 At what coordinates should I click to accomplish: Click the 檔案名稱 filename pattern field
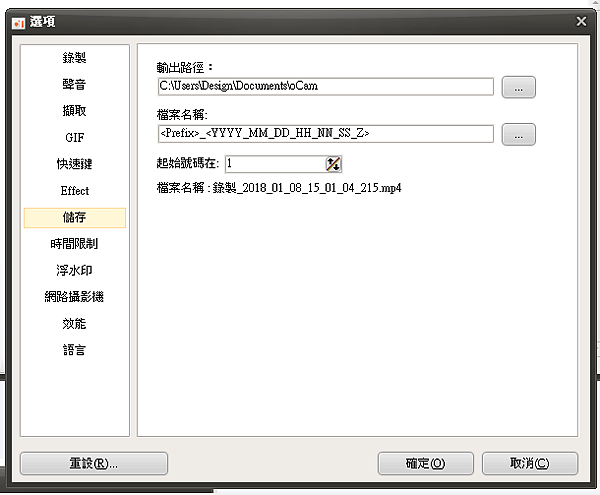[326, 134]
